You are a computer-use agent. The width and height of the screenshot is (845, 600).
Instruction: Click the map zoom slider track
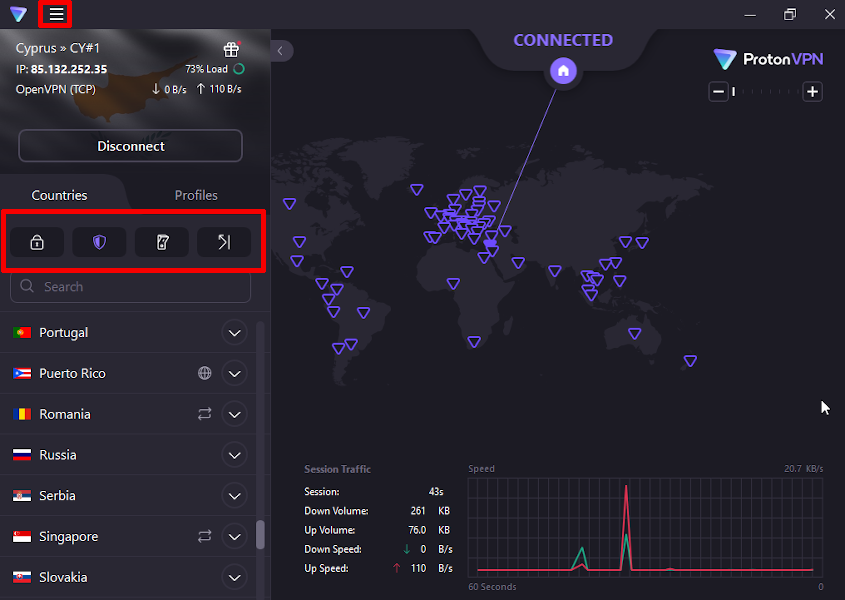tap(765, 92)
